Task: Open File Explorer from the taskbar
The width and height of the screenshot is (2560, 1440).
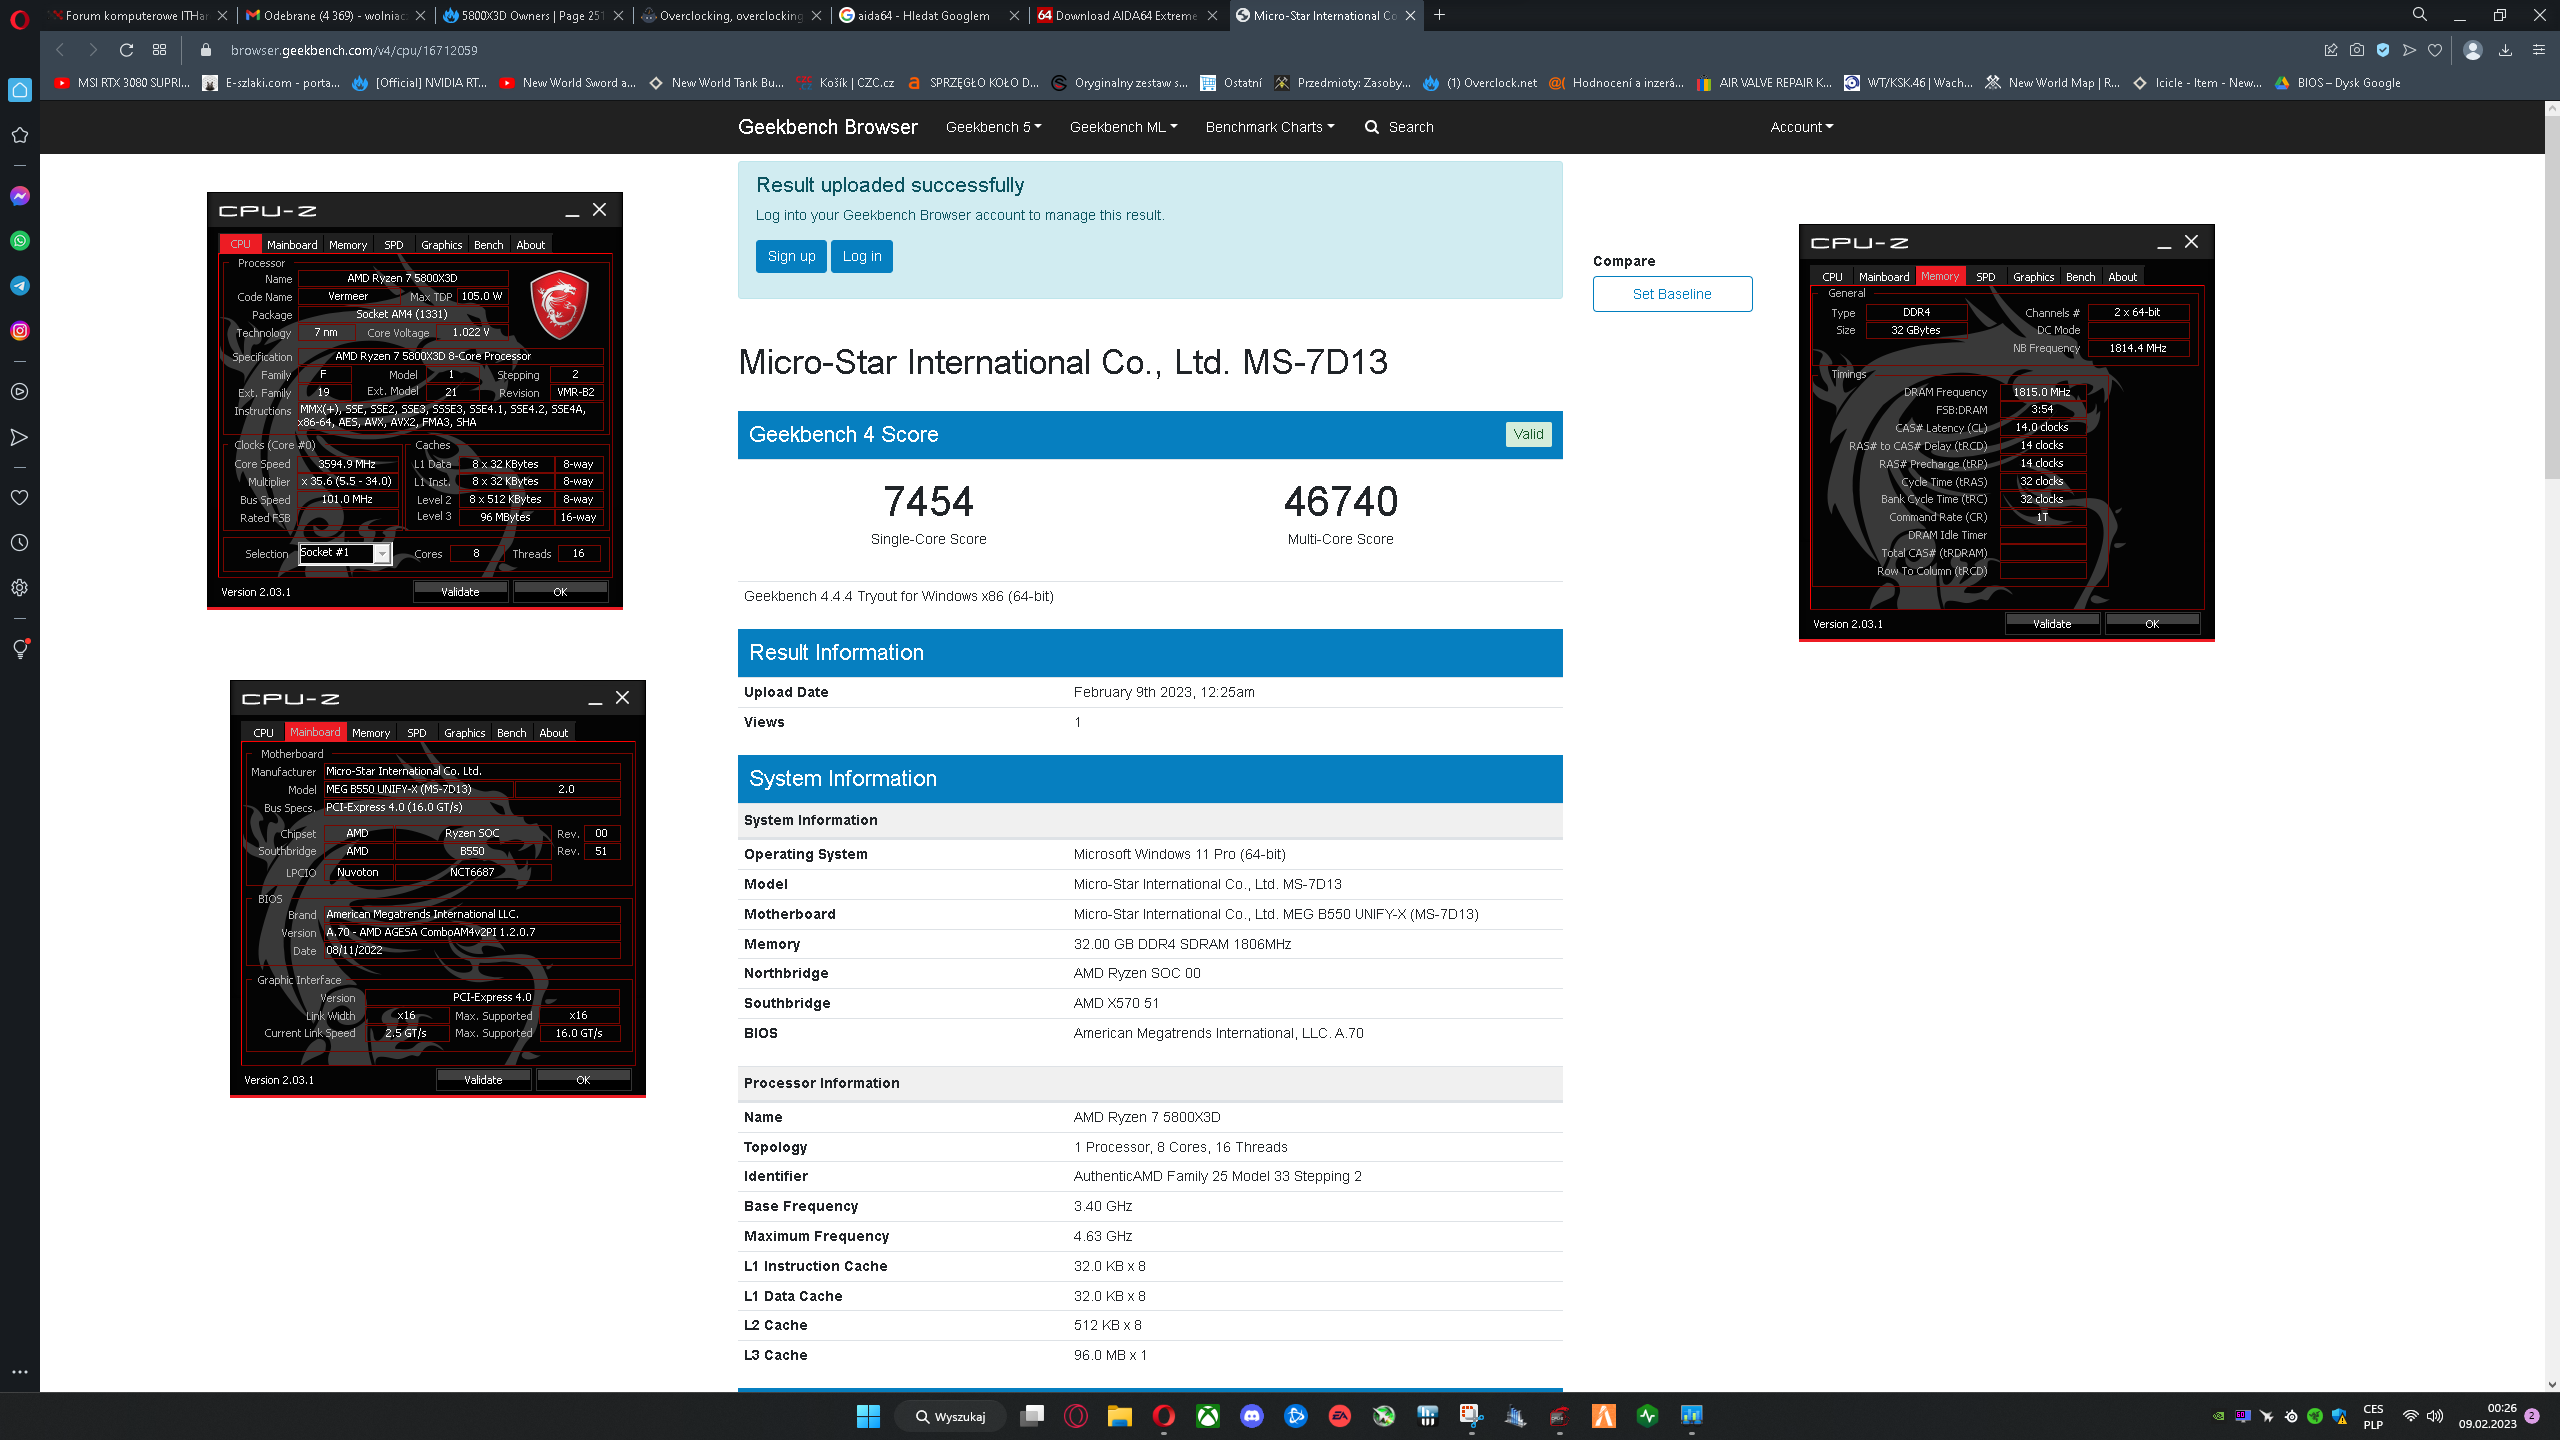Action: (x=1119, y=1416)
